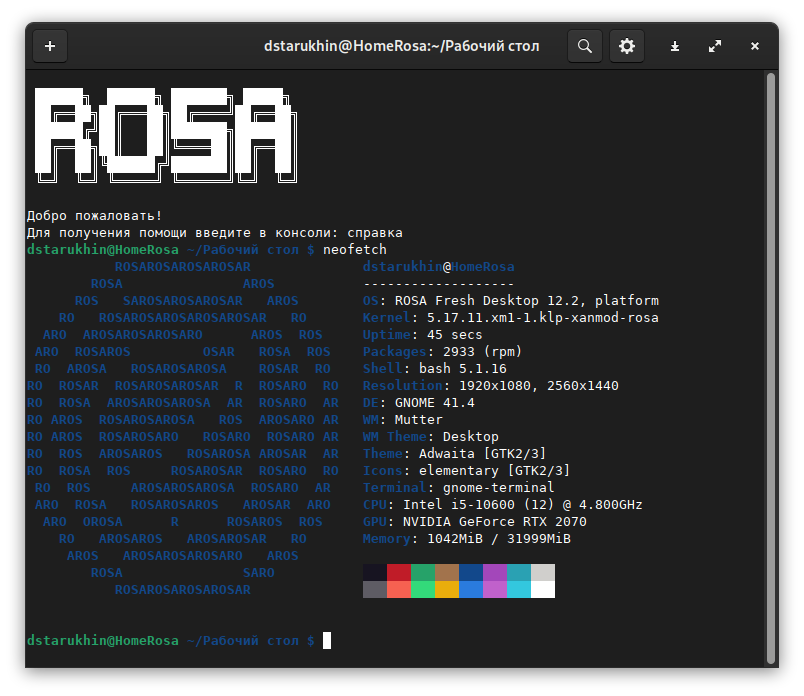Open the terminal search magnifier
The width and height of the screenshot is (804, 696).
click(585, 46)
